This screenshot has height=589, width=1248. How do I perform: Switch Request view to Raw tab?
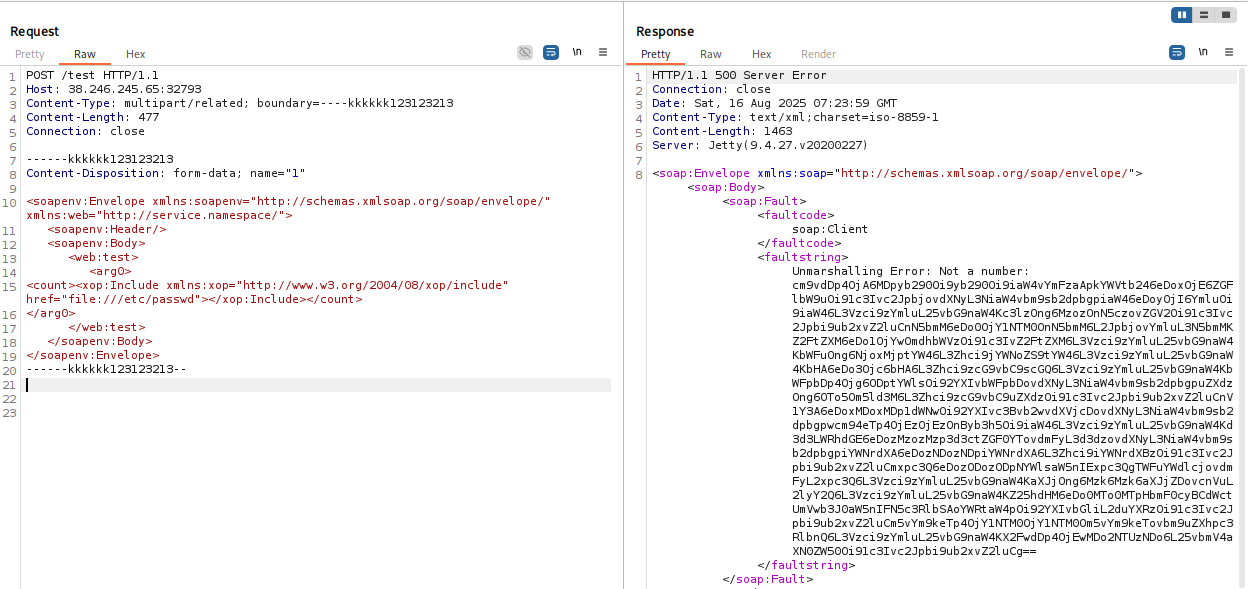(x=85, y=54)
